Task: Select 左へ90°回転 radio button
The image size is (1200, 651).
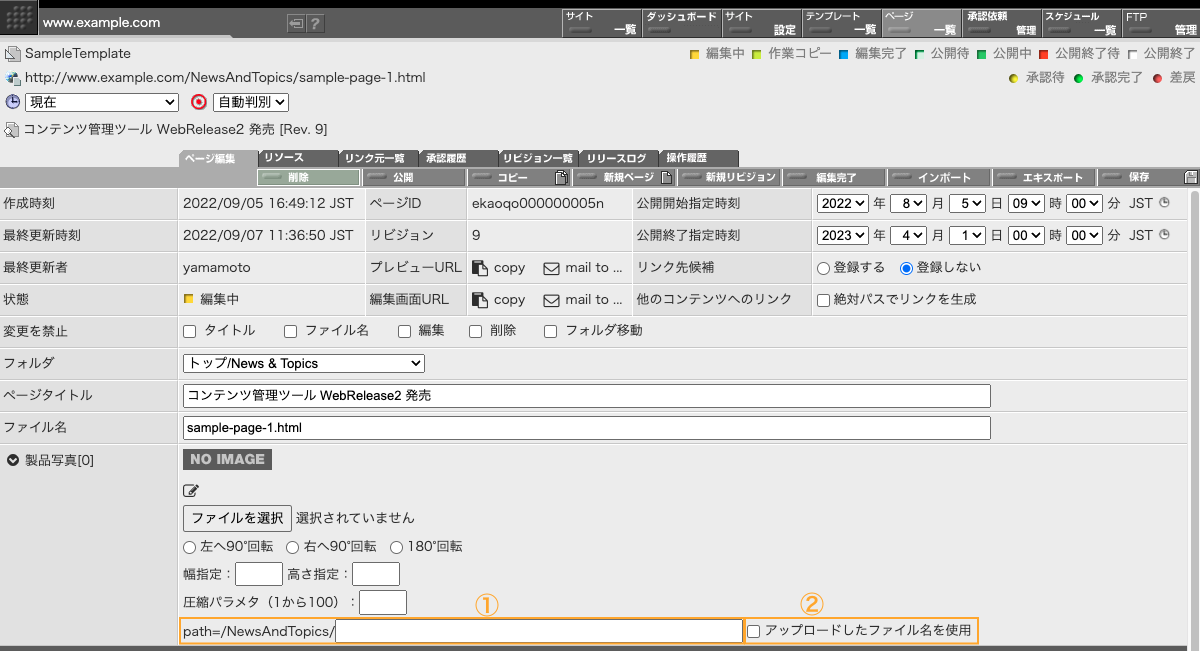Action: pyautogui.click(x=189, y=547)
